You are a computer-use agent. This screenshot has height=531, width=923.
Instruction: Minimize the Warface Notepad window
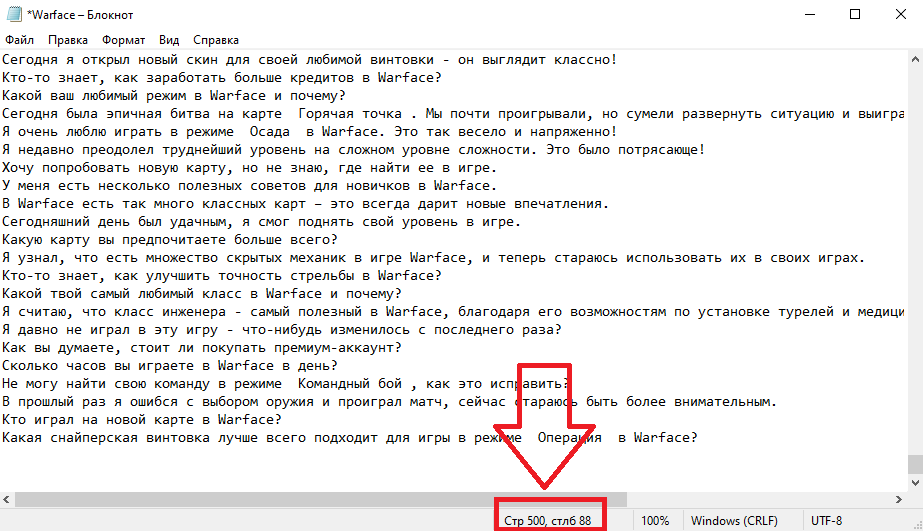(x=810, y=14)
